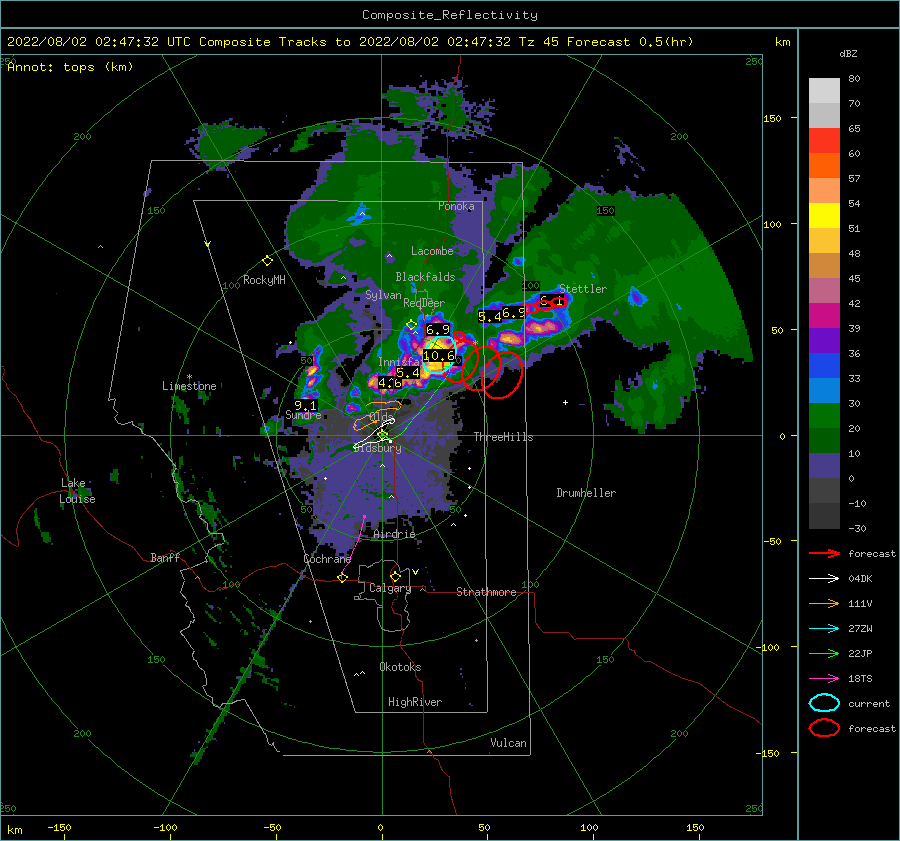Click the red forecast ellipse legend icon

pyautogui.click(x=824, y=728)
